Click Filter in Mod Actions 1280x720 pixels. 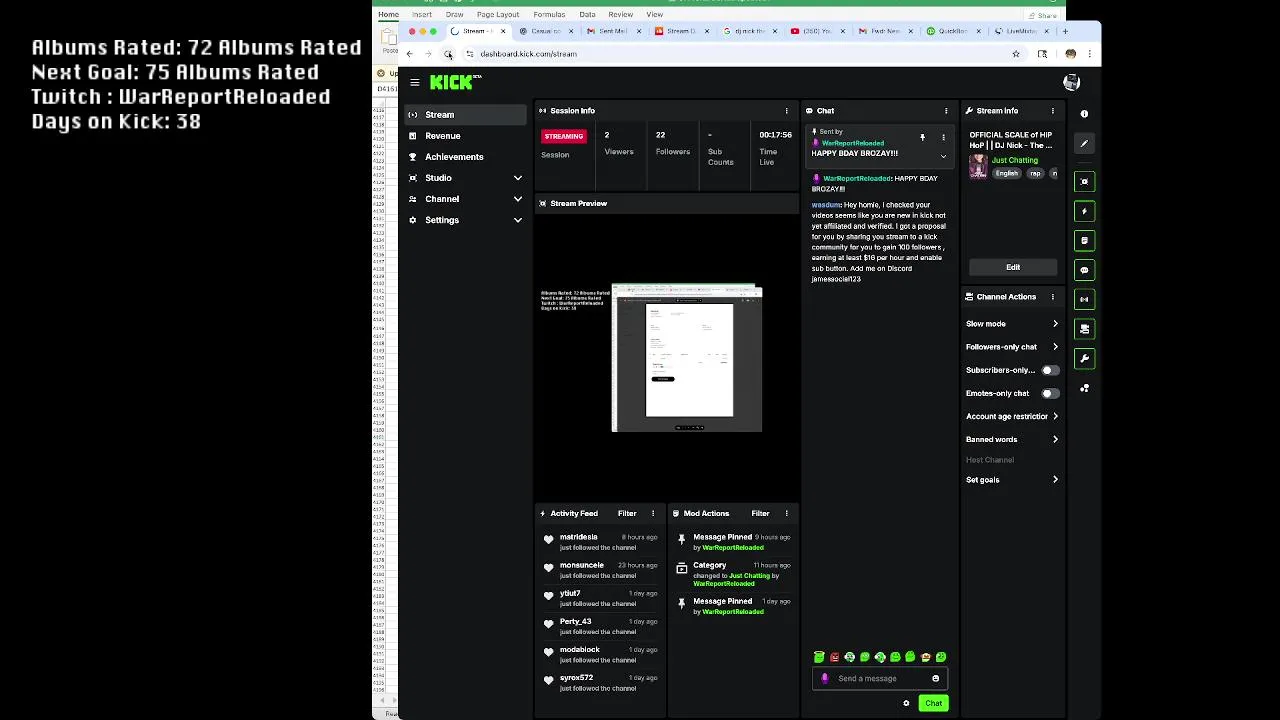coord(760,514)
